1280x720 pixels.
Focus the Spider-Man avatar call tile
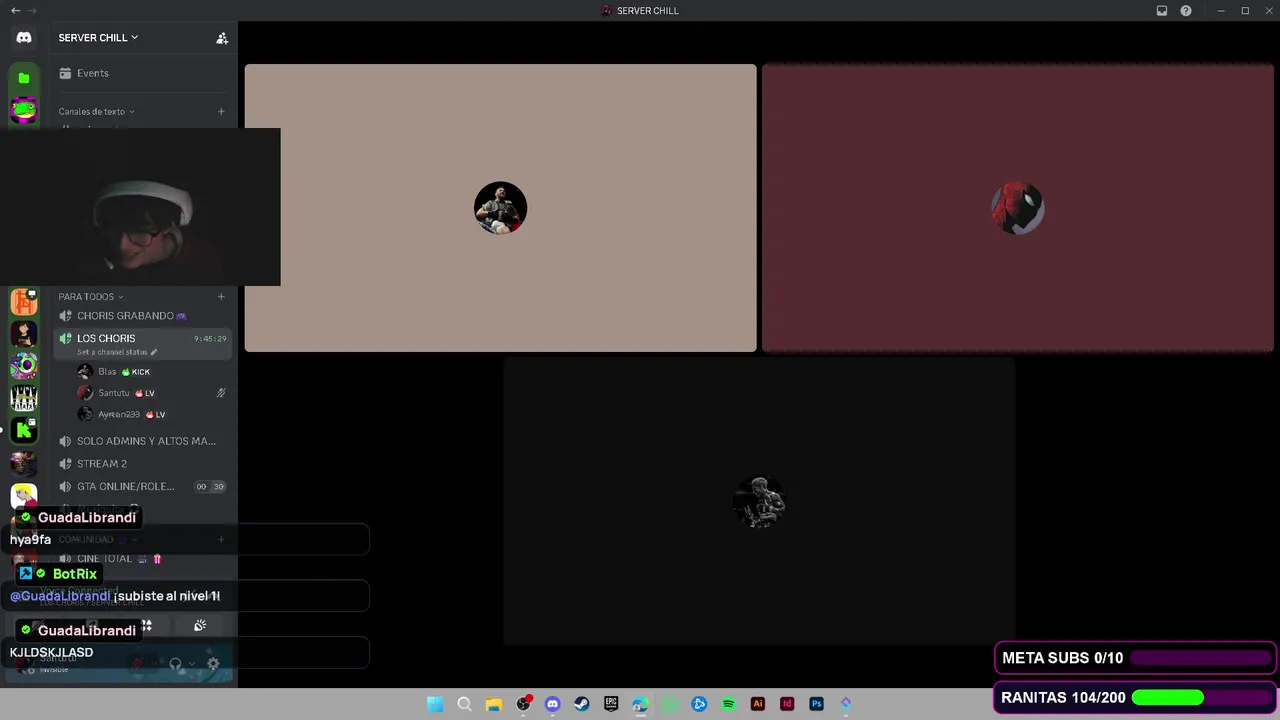(1018, 208)
